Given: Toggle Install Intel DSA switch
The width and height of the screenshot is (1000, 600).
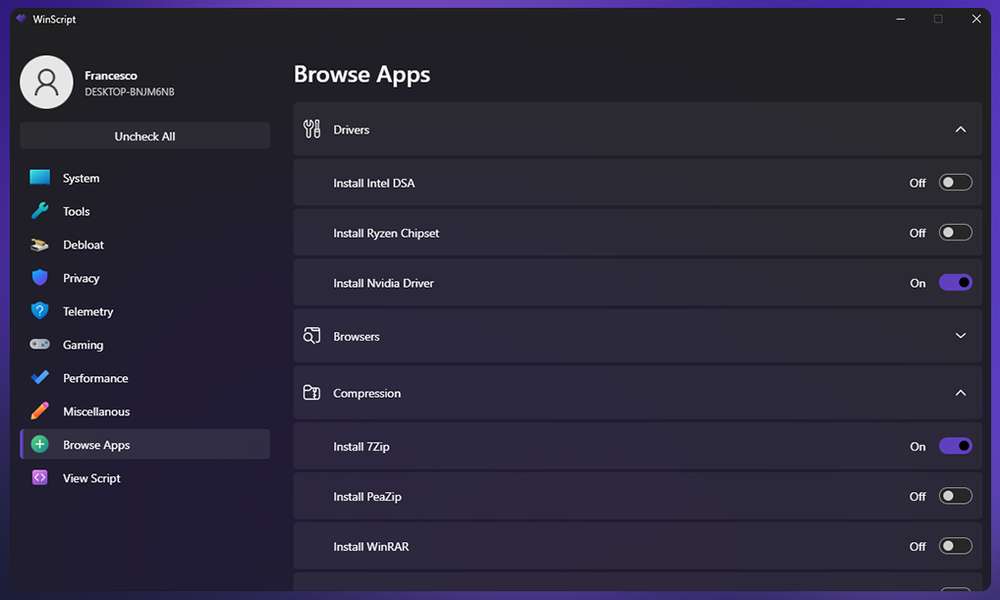Looking at the screenshot, I should click(955, 182).
